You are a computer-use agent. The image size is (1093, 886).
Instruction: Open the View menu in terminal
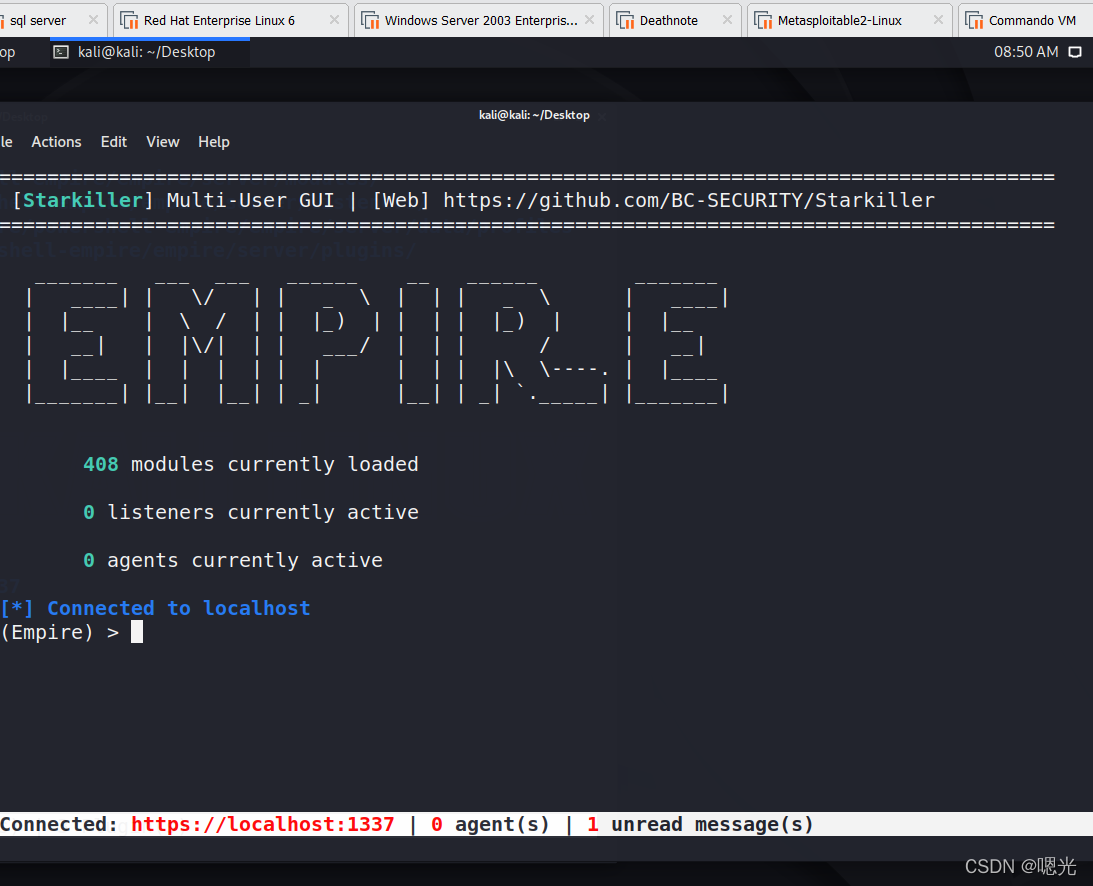coord(162,142)
